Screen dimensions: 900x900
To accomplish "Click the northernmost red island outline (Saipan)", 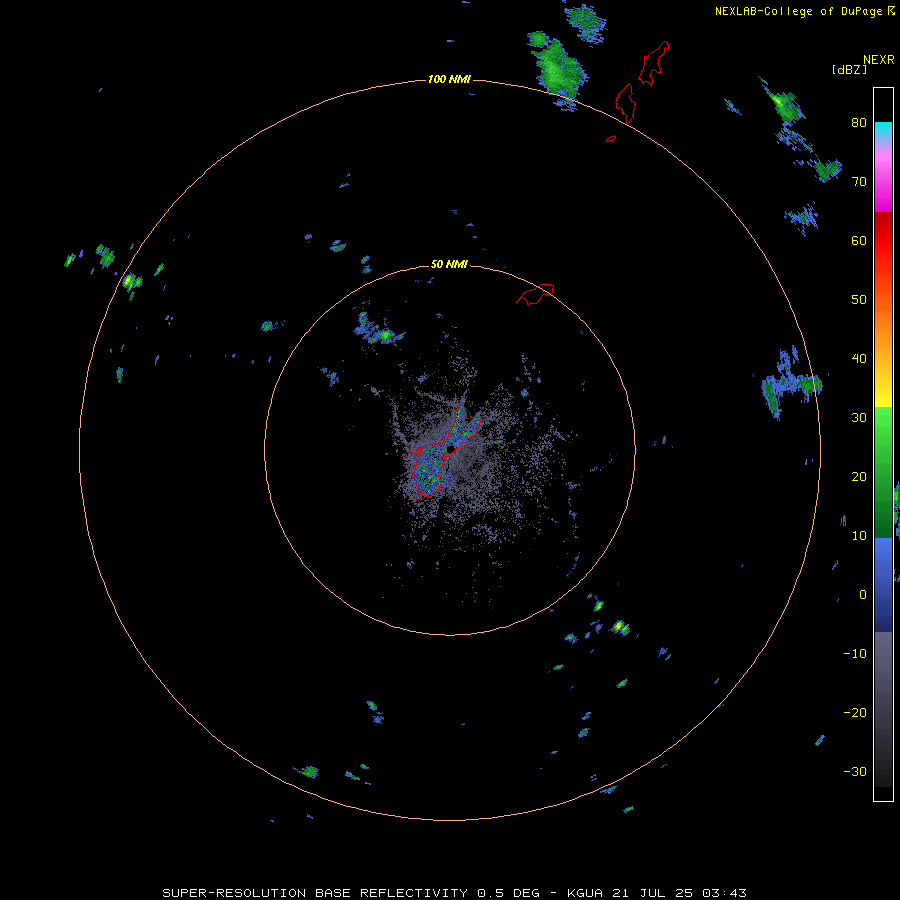I will coord(654,63).
